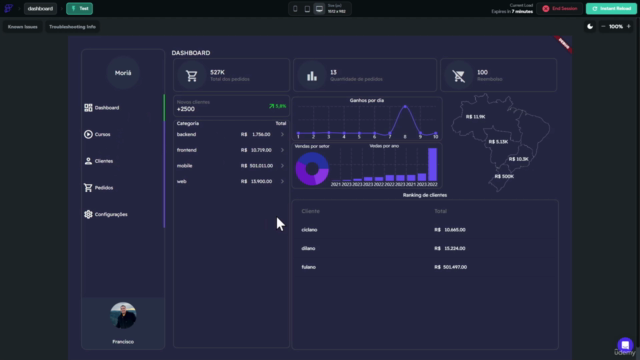Click the backend category label
This screenshot has height=360, width=640.
(x=186, y=134)
